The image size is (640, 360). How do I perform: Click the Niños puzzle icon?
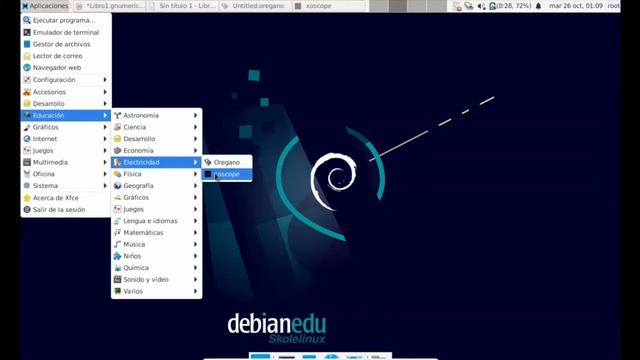click(118, 256)
